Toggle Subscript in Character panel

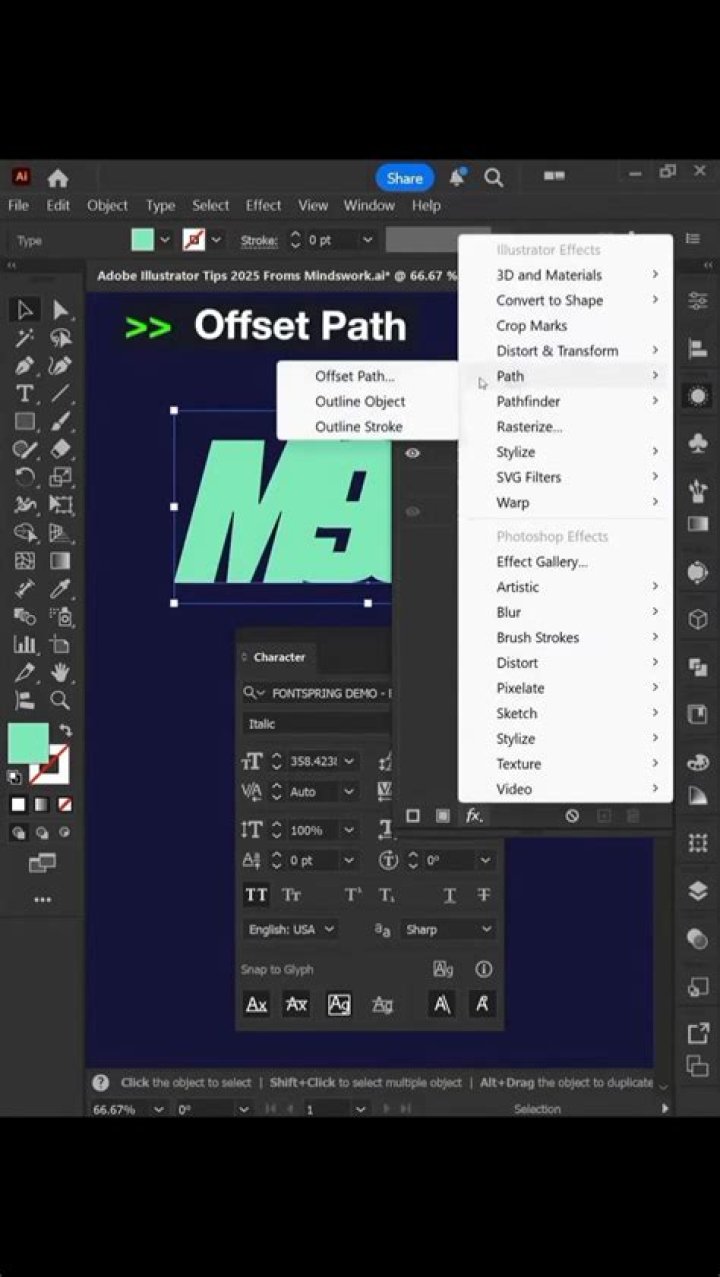pos(387,895)
